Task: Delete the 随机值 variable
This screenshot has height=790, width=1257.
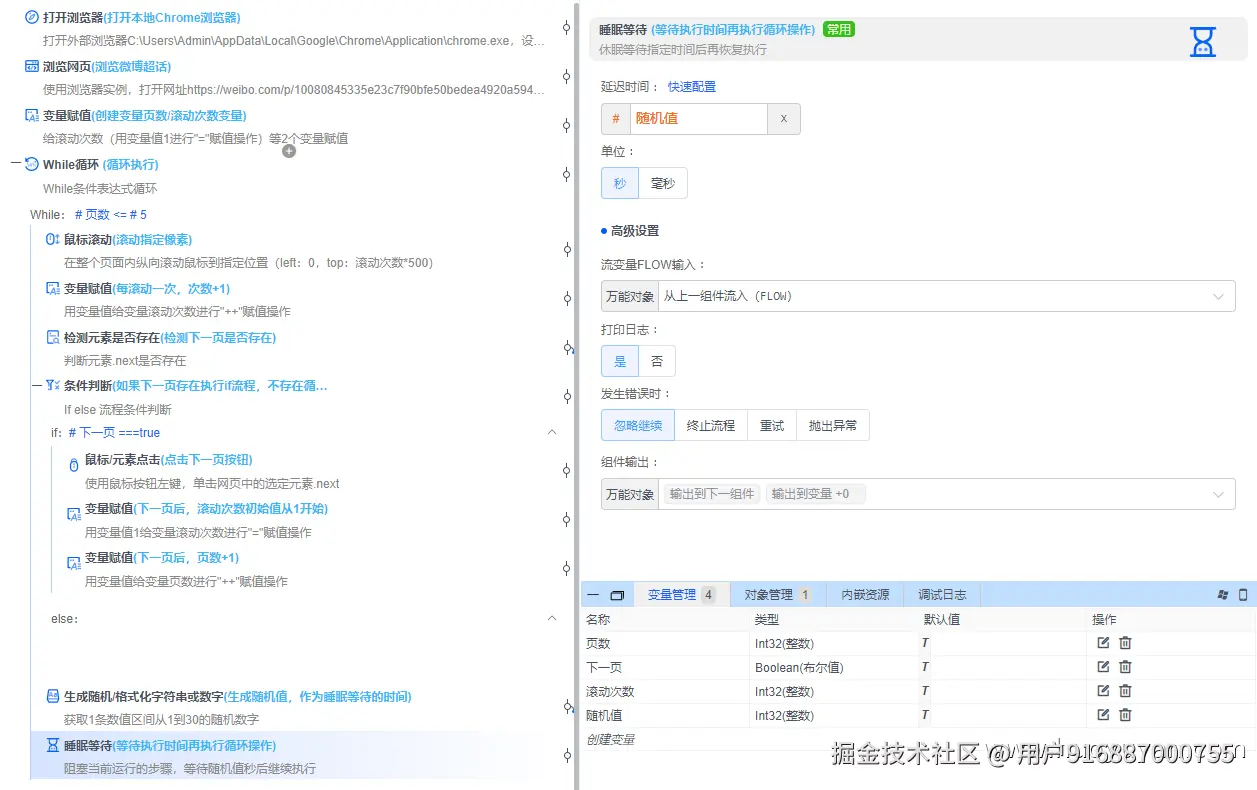Action: [1125, 715]
